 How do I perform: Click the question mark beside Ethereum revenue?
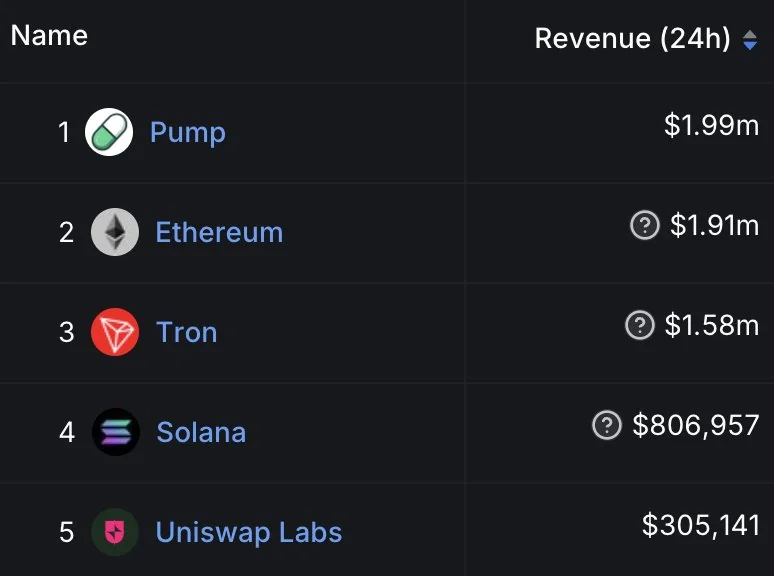point(645,226)
